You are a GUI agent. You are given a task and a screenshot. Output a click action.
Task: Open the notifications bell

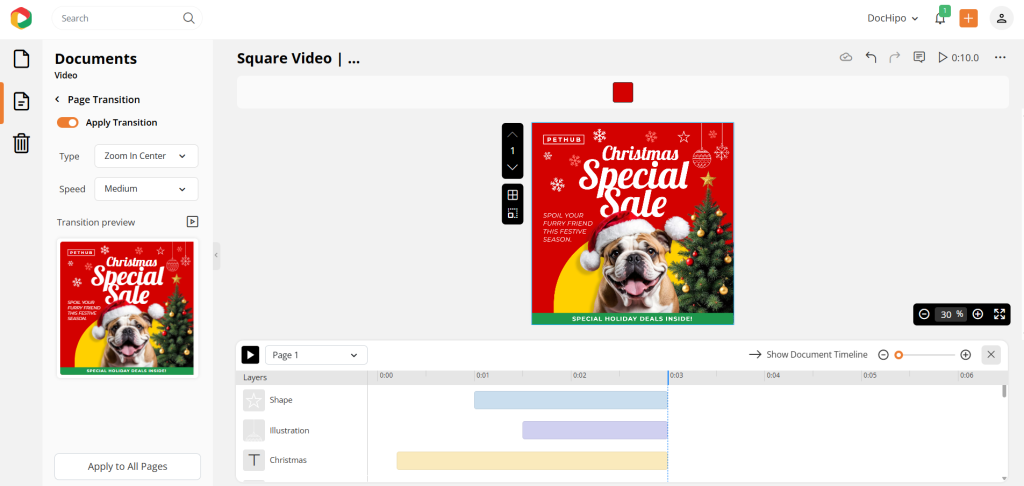tap(940, 18)
